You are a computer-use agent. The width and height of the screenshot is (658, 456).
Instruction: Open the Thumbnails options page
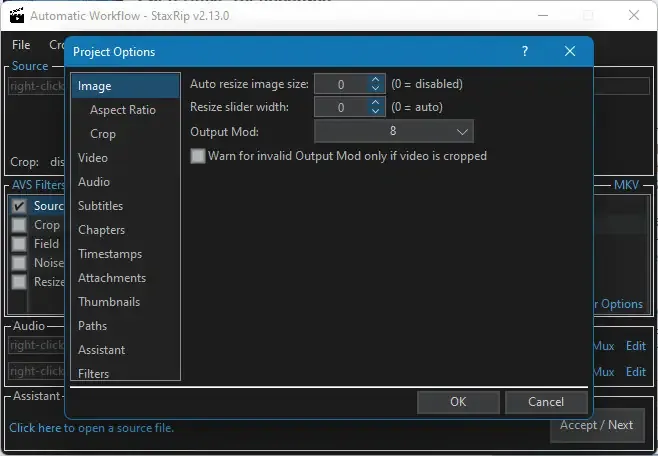click(x=109, y=302)
